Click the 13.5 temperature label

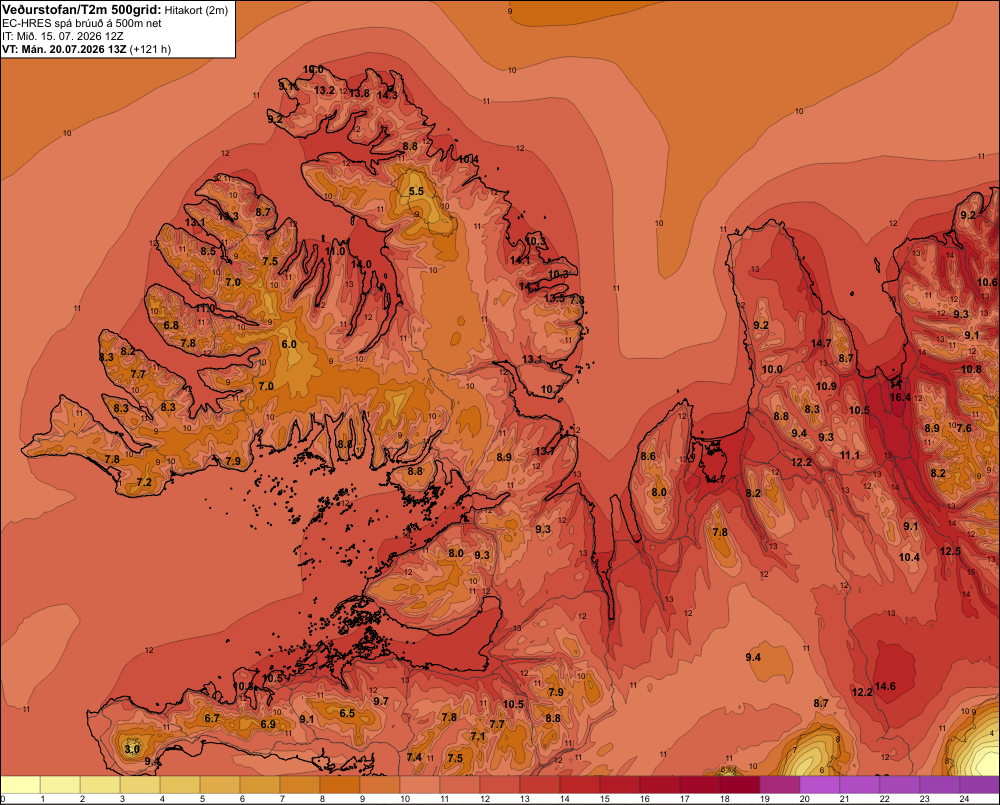[554, 299]
